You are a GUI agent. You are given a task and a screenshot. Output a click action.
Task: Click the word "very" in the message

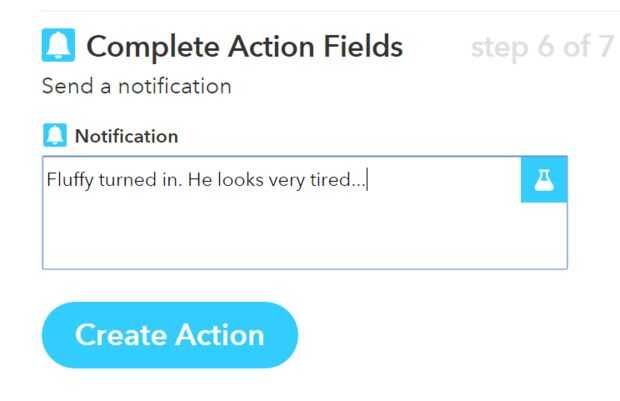[295, 181]
